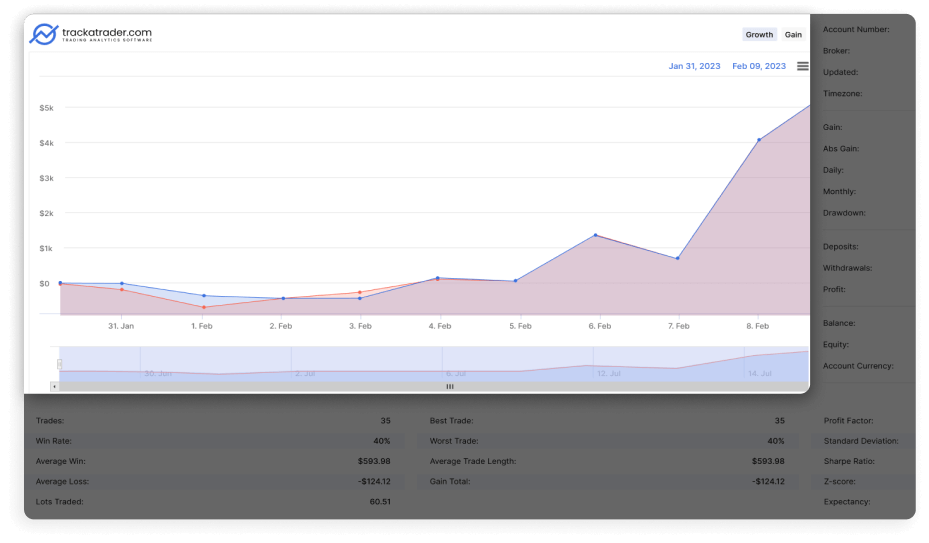The height and width of the screenshot is (543, 929).
Task: Open the Jan 31, 2023 start date picker
Action: [694, 66]
